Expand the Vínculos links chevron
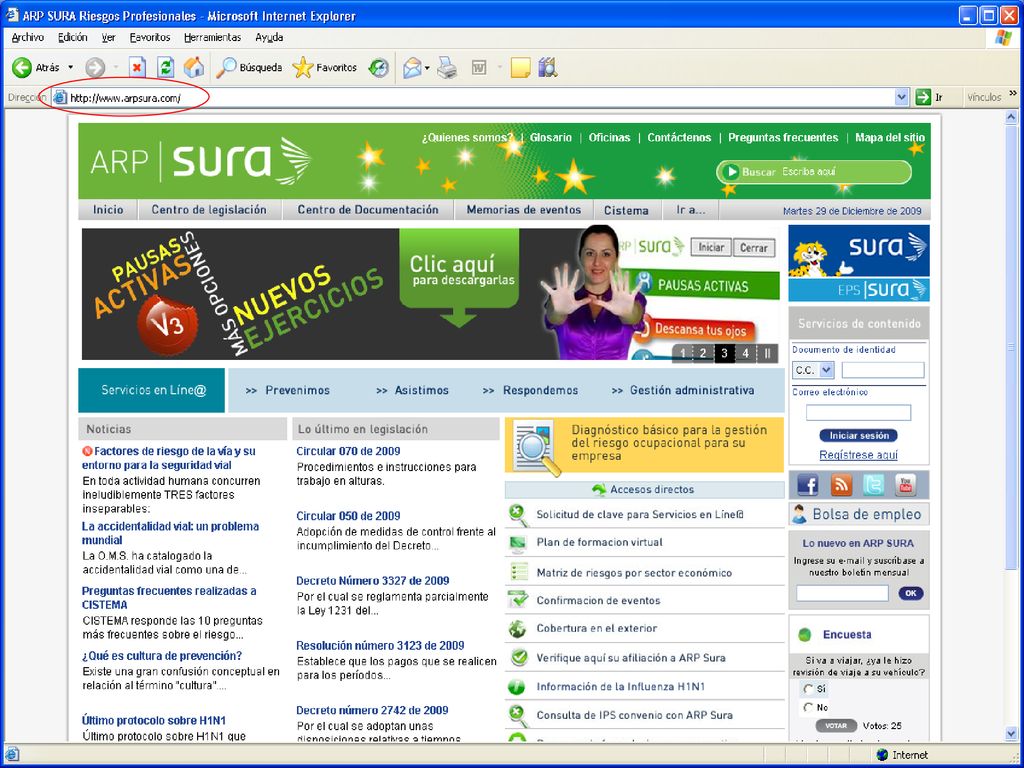The width and height of the screenshot is (1024, 768). click(1013, 94)
